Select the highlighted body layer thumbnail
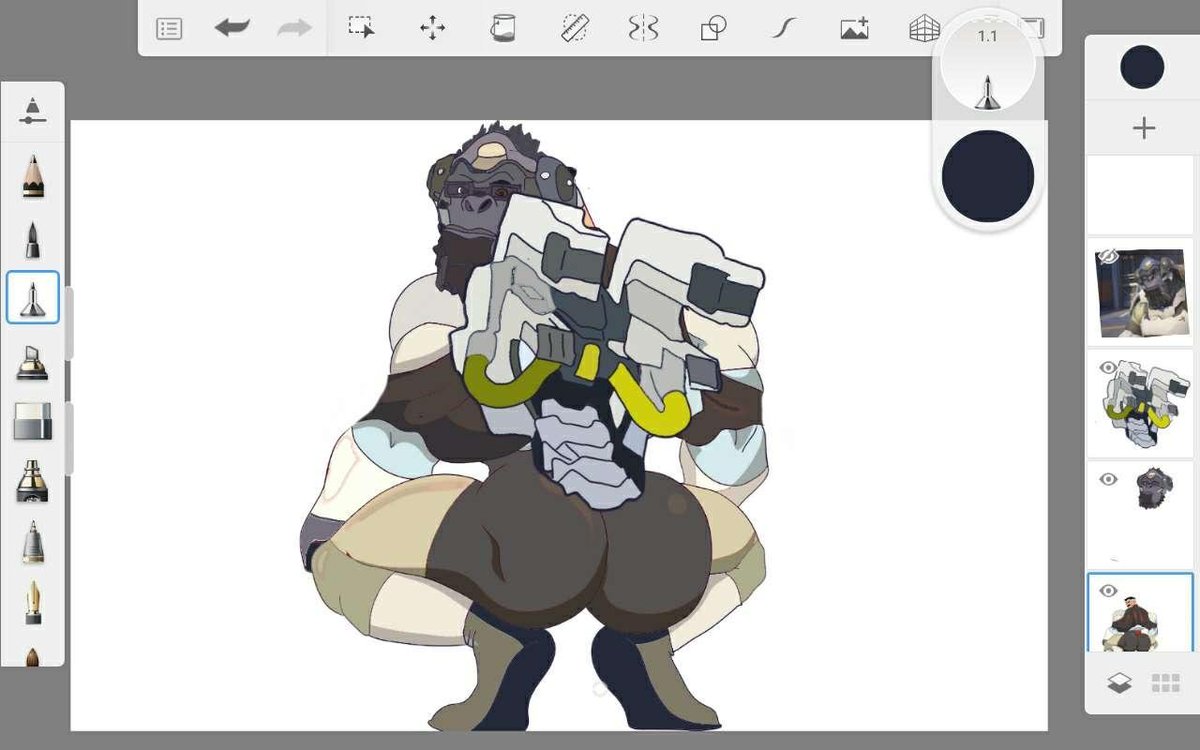This screenshot has width=1200, height=750. point(1140,612)
